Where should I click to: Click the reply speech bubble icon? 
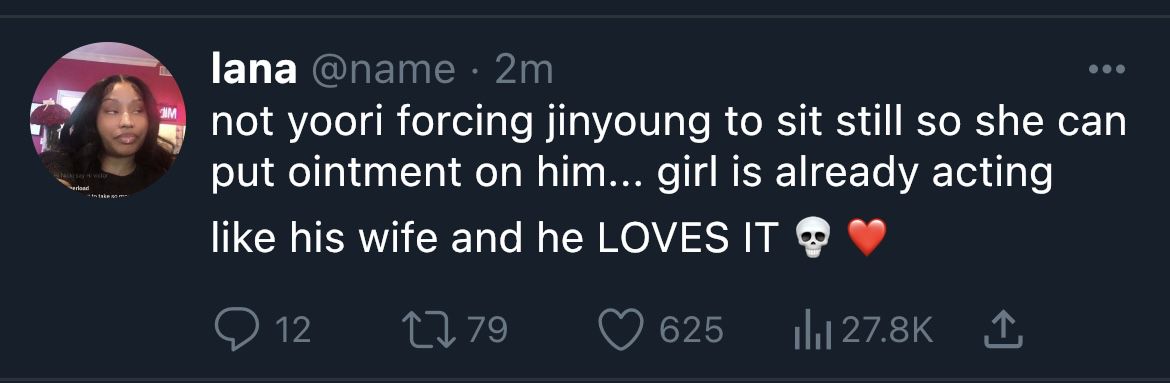pos(235,331)
